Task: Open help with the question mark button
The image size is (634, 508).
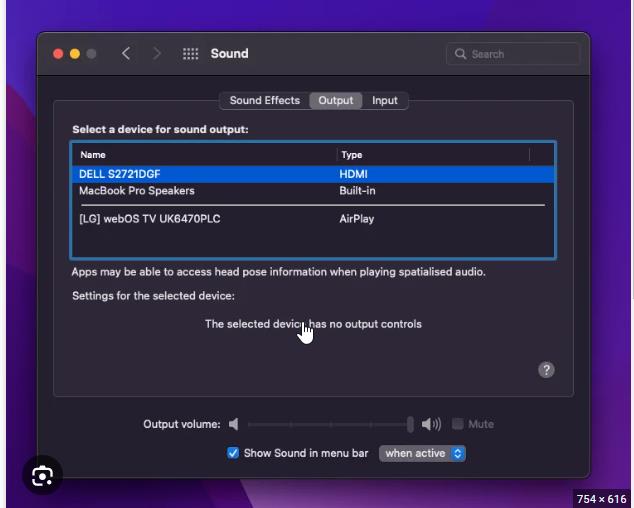Action: pyautogui.click(x=546, y=370)
